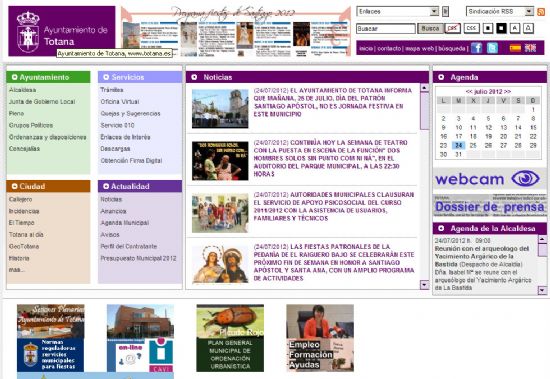Open the webcam eye banner
550x379 pixels.
click(x=490, y=179)
